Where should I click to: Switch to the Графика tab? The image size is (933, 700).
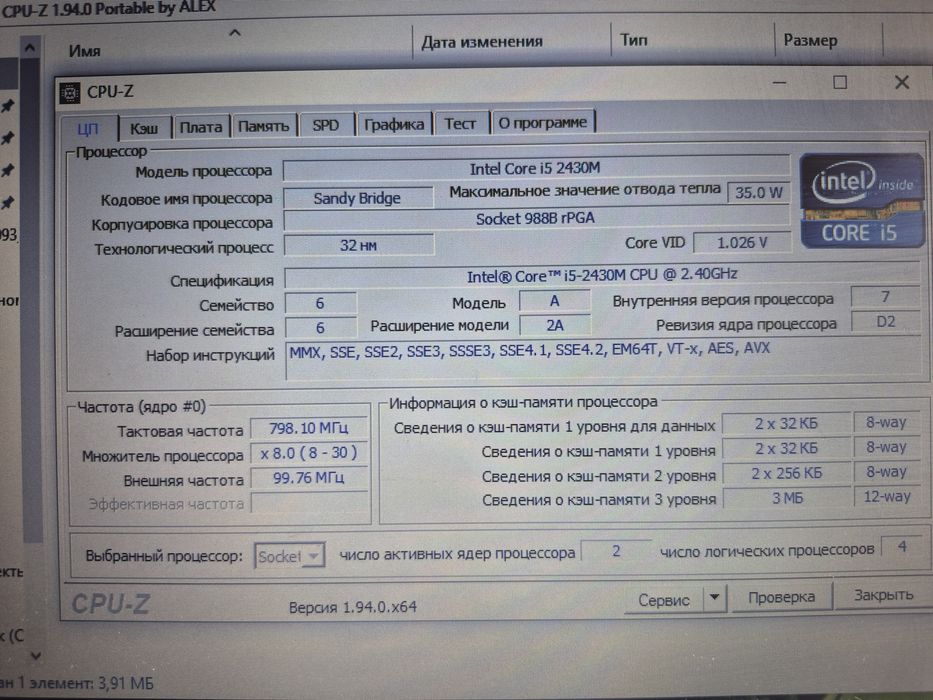394,124
